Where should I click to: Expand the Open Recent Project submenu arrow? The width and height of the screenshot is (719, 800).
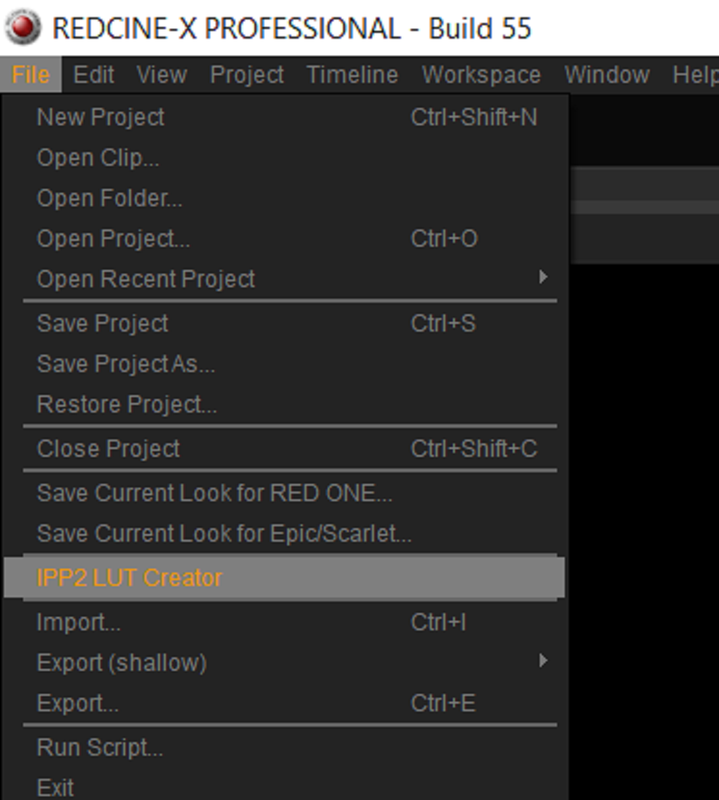coord(543,277)
